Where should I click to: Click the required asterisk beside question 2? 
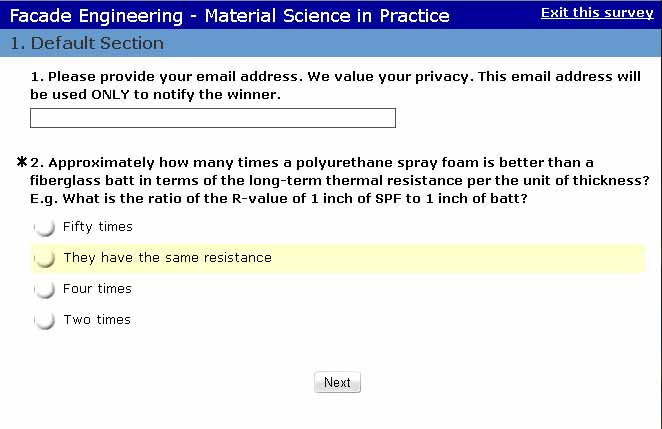pyautogui.click(x=21, y=162)
